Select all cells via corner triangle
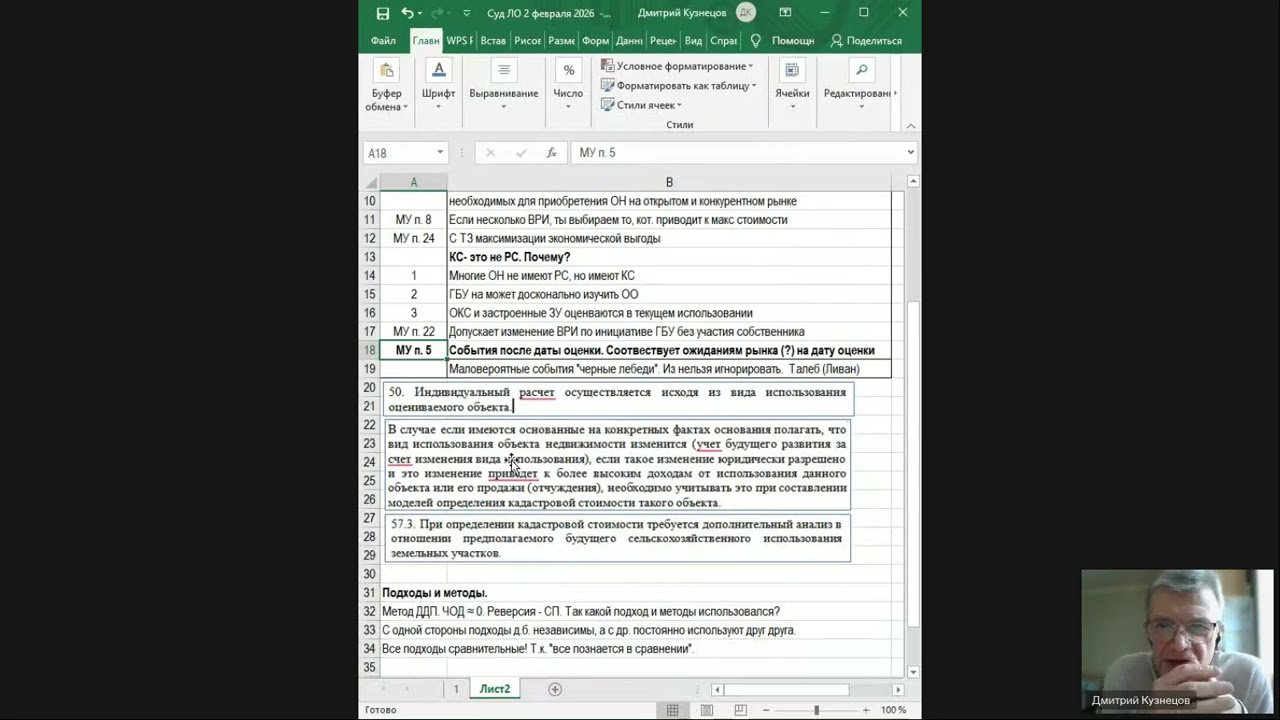 tap(370, 182)
